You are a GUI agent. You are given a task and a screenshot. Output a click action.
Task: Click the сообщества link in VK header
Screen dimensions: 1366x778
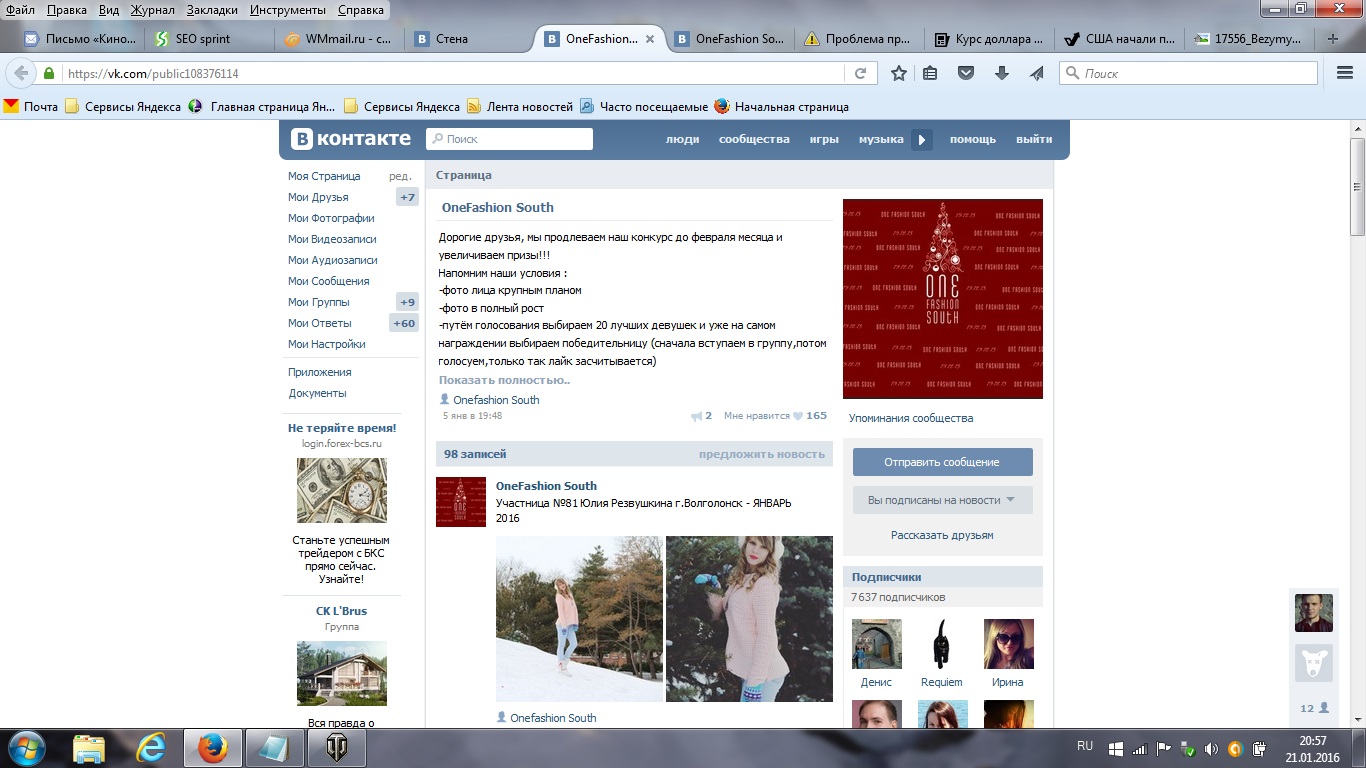point(754,139)
